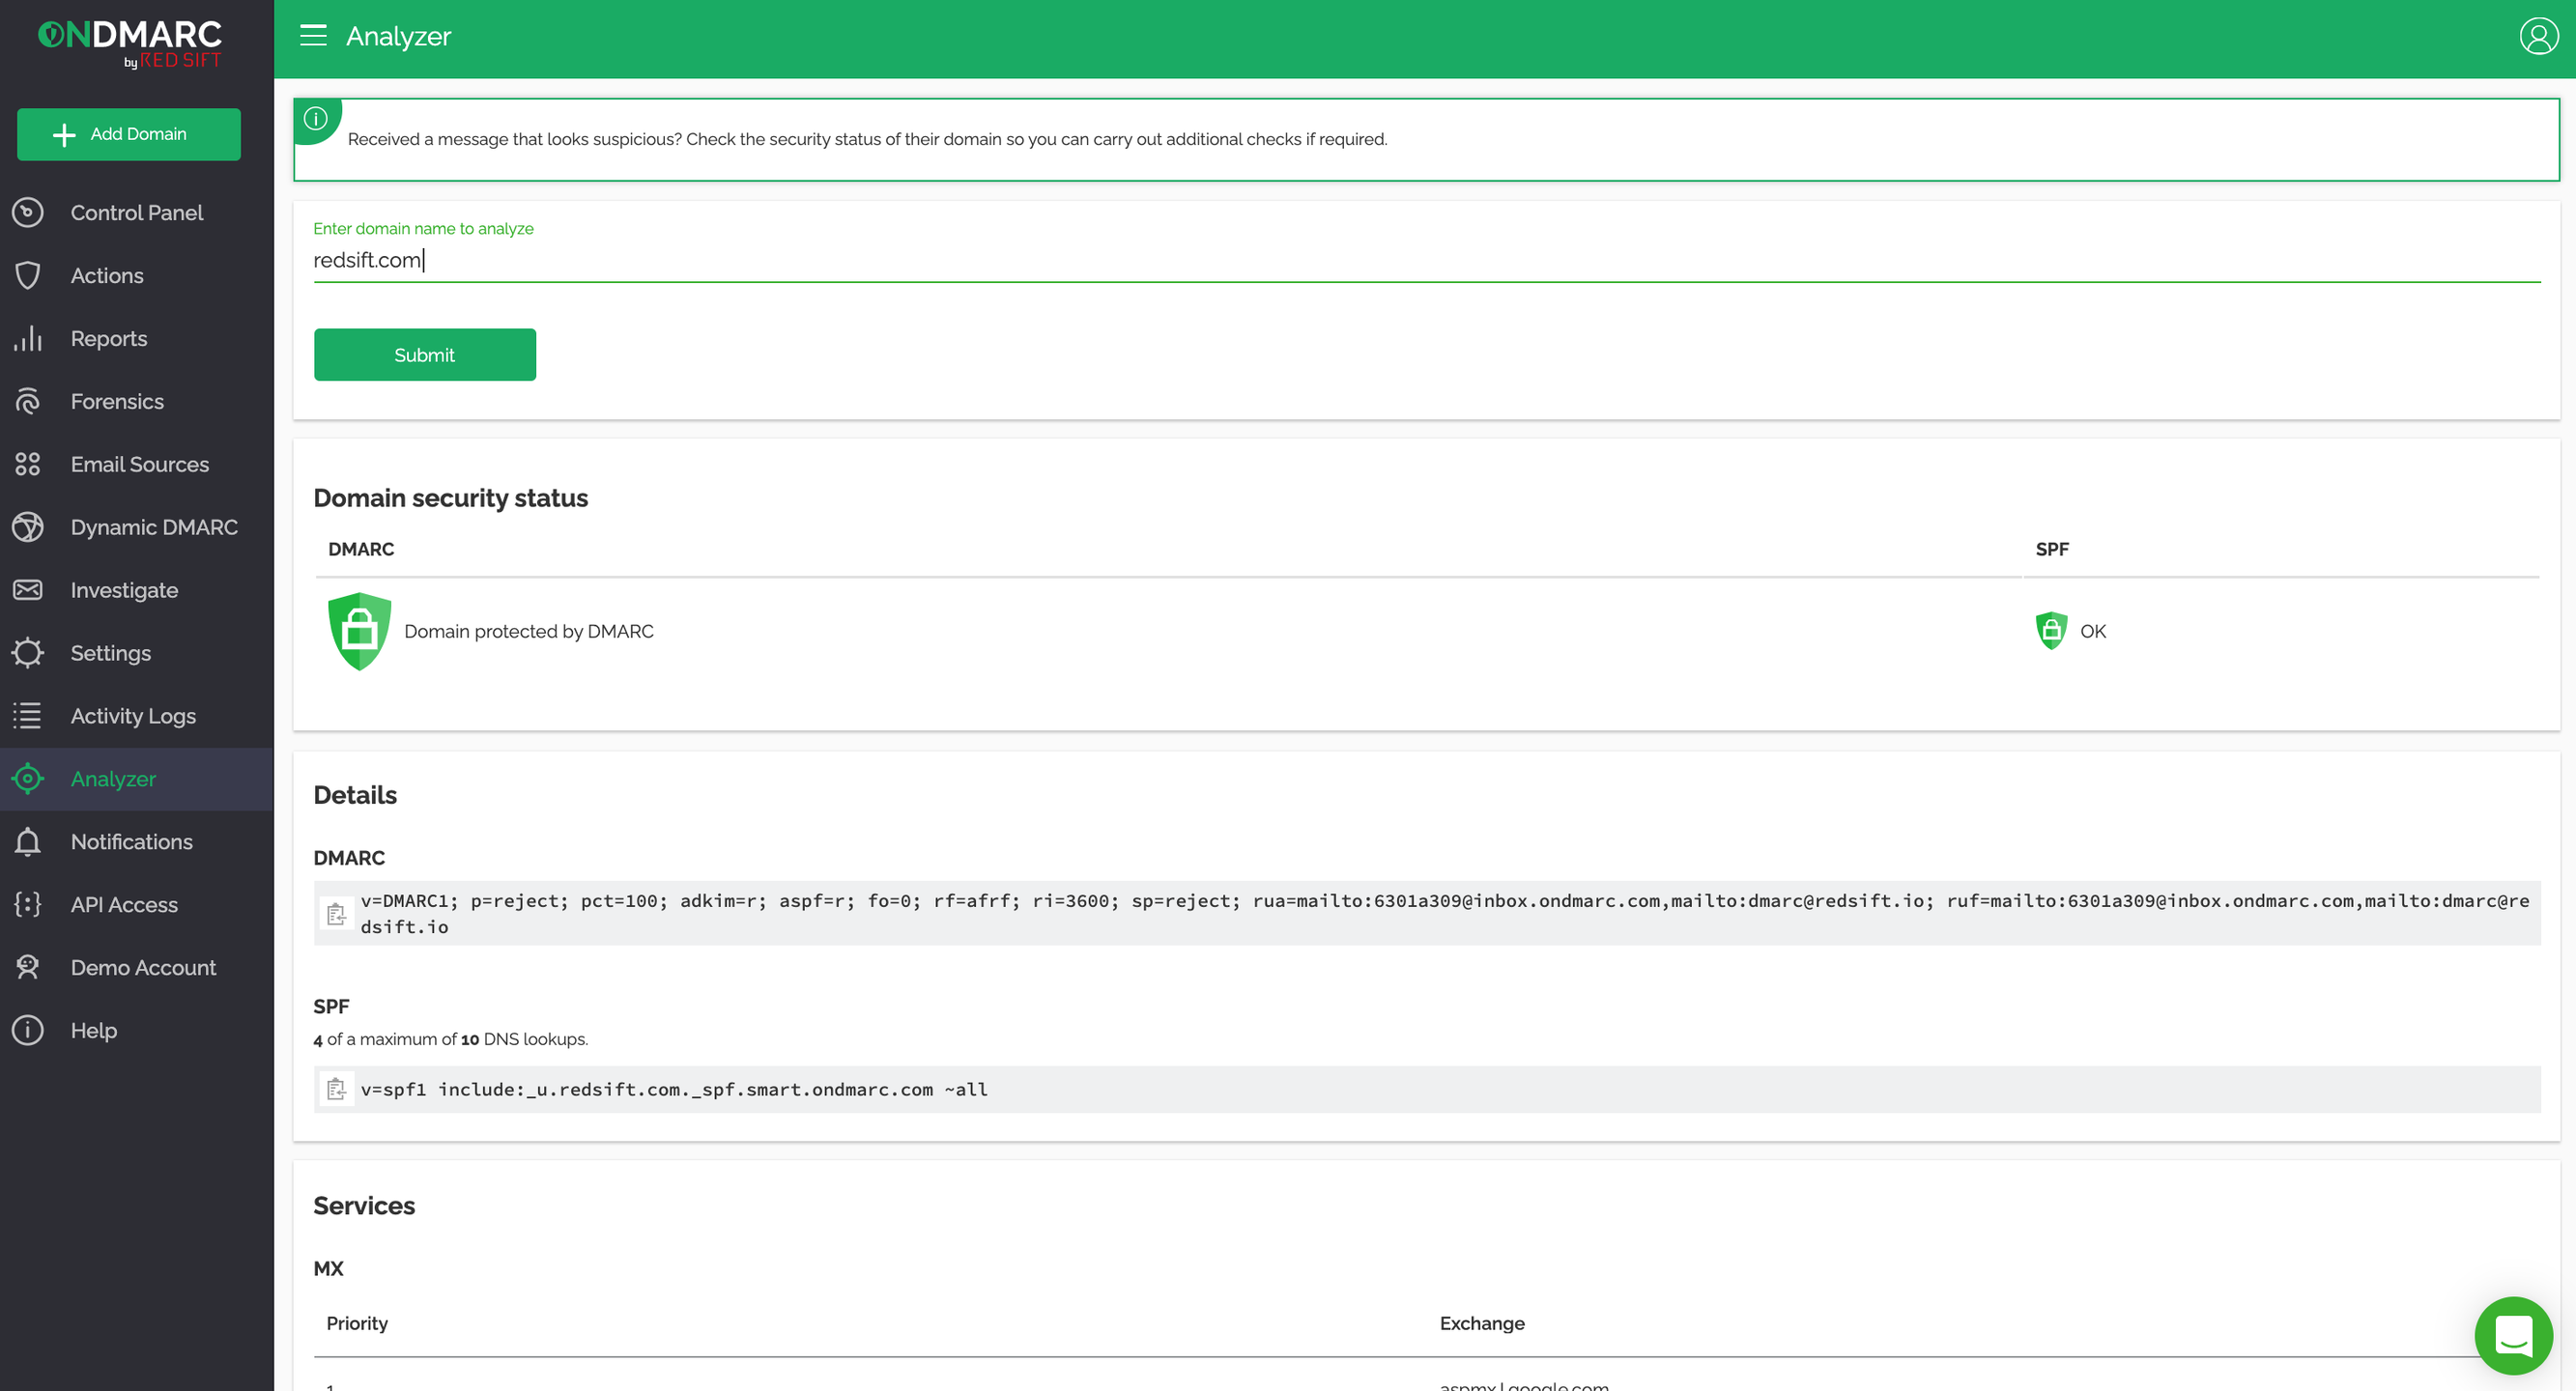Click the Email Sources dots icon
The image size is (2576, 1391).
[28, 464]
